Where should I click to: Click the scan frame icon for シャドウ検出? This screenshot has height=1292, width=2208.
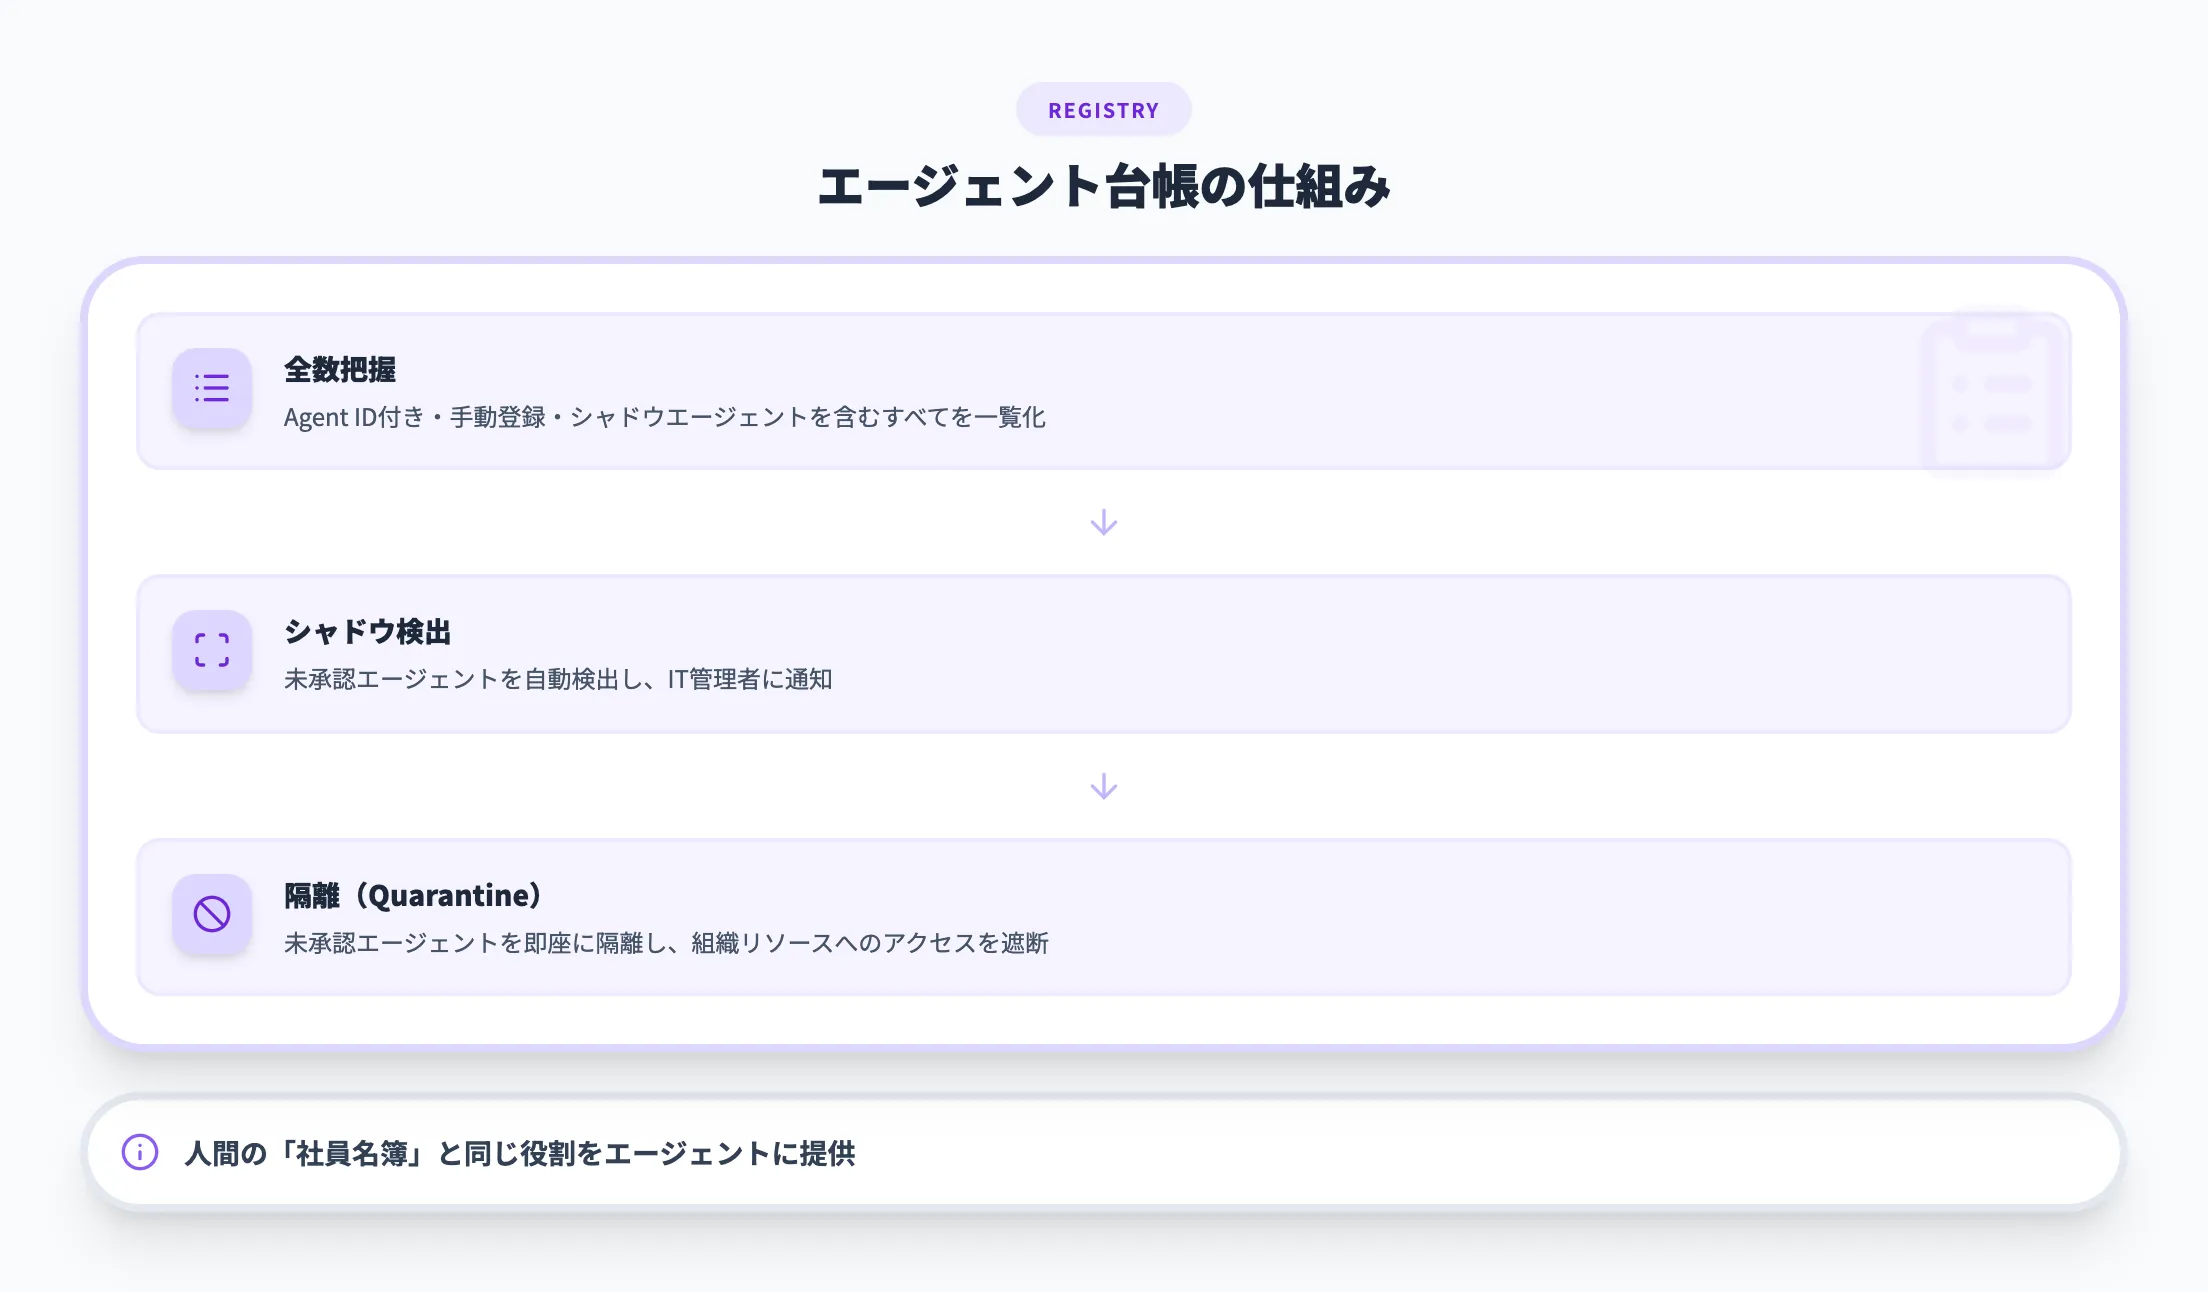tap(211, 652)
